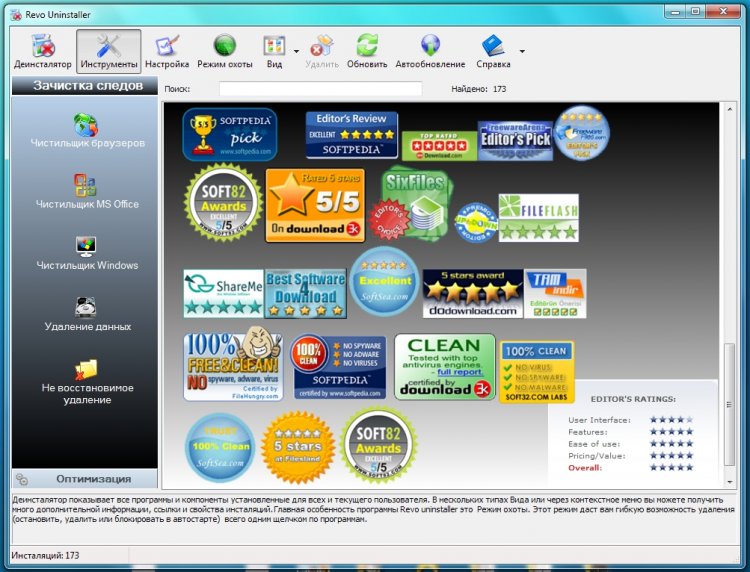Click the Pricing/Value rating row
Viewport: 750px width, 572px height.
click(630, 456)
